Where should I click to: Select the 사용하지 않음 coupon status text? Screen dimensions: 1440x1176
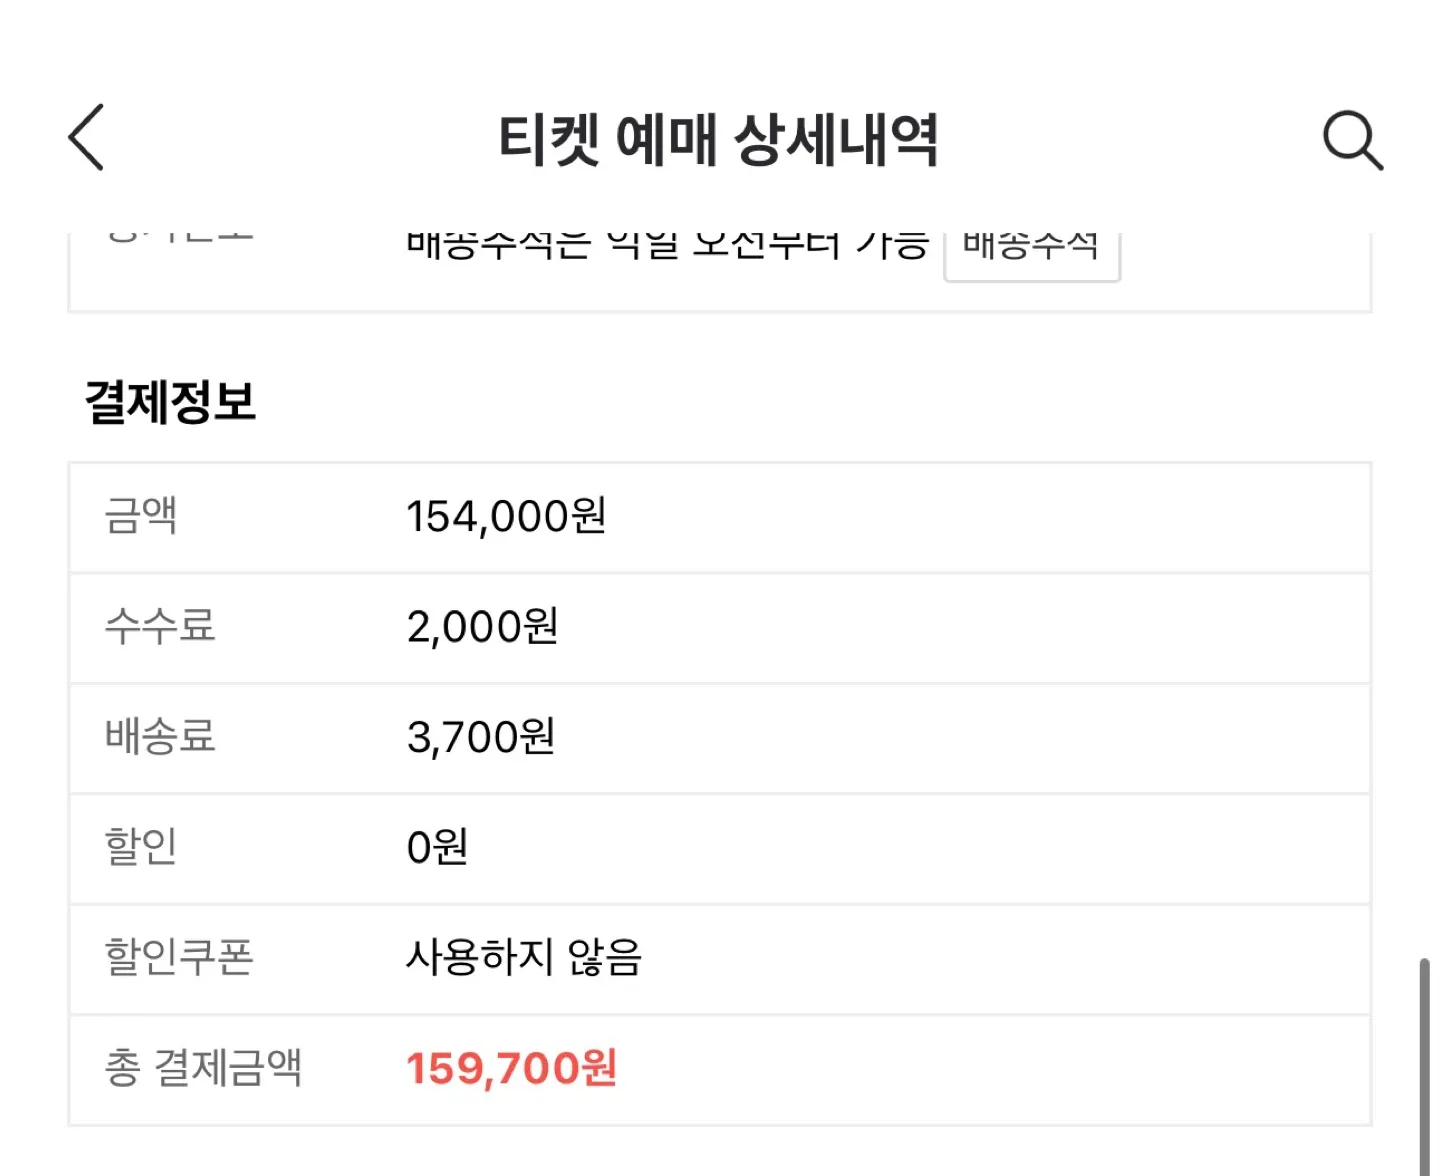pyautogui.click(x=523, y=957)
